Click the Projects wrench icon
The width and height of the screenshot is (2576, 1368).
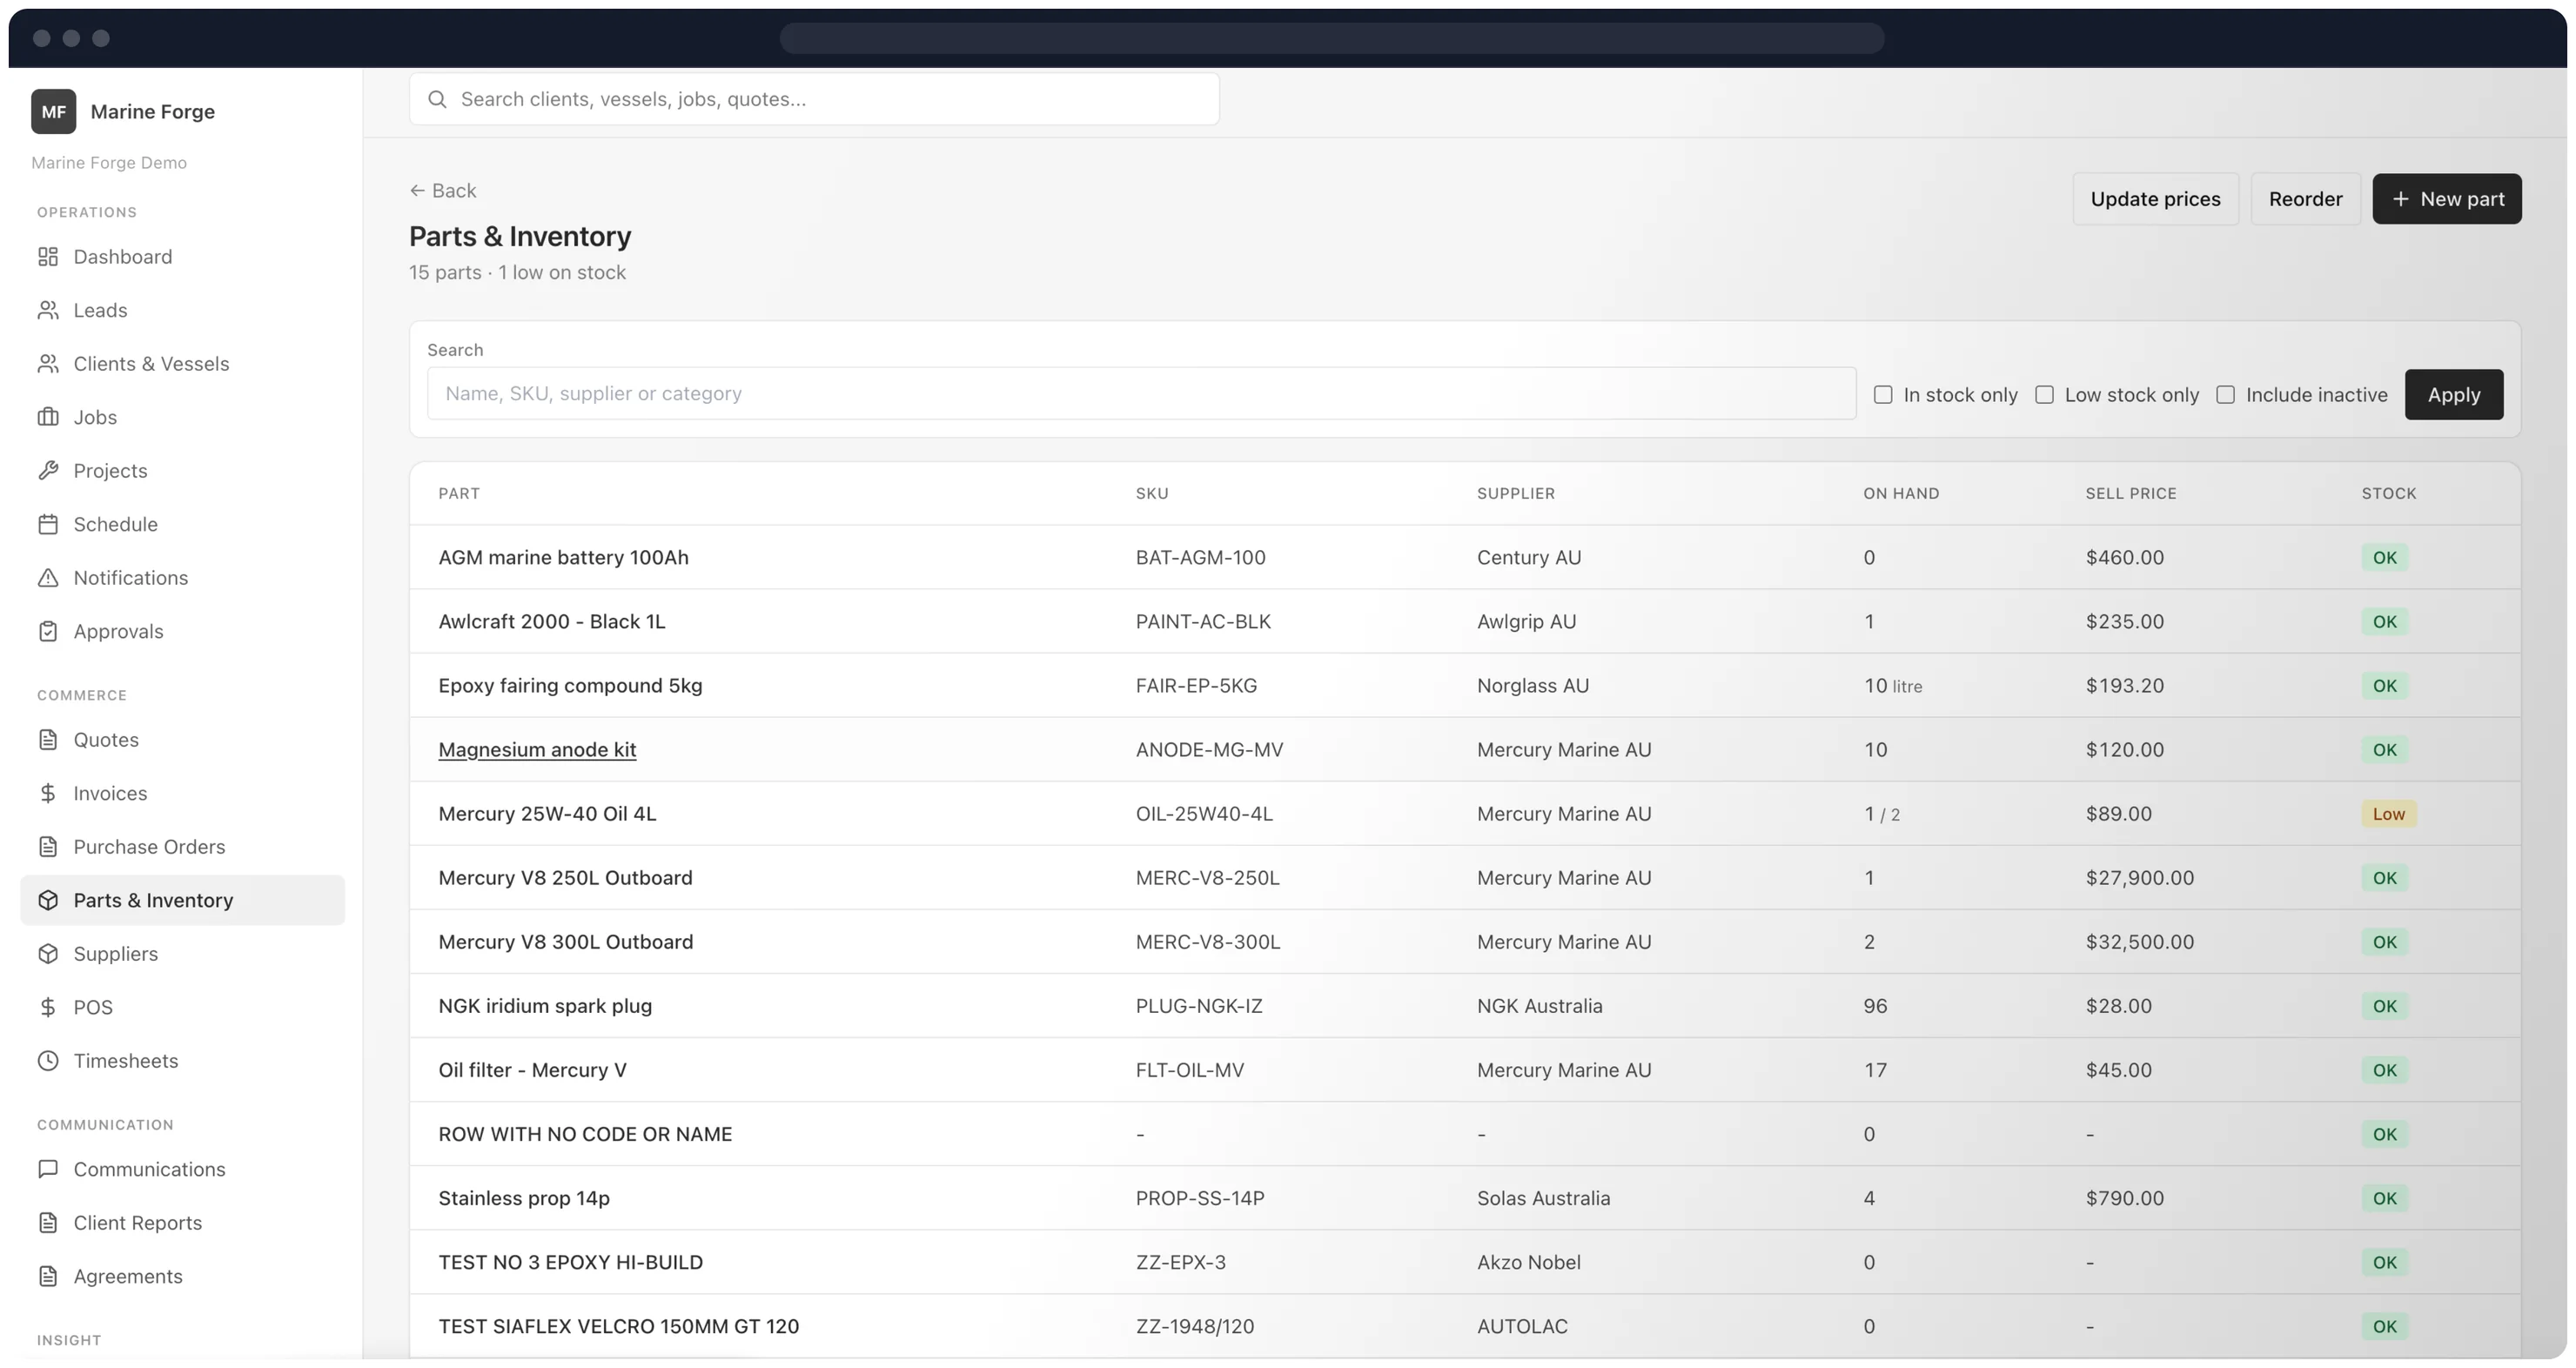click(48, 471)
